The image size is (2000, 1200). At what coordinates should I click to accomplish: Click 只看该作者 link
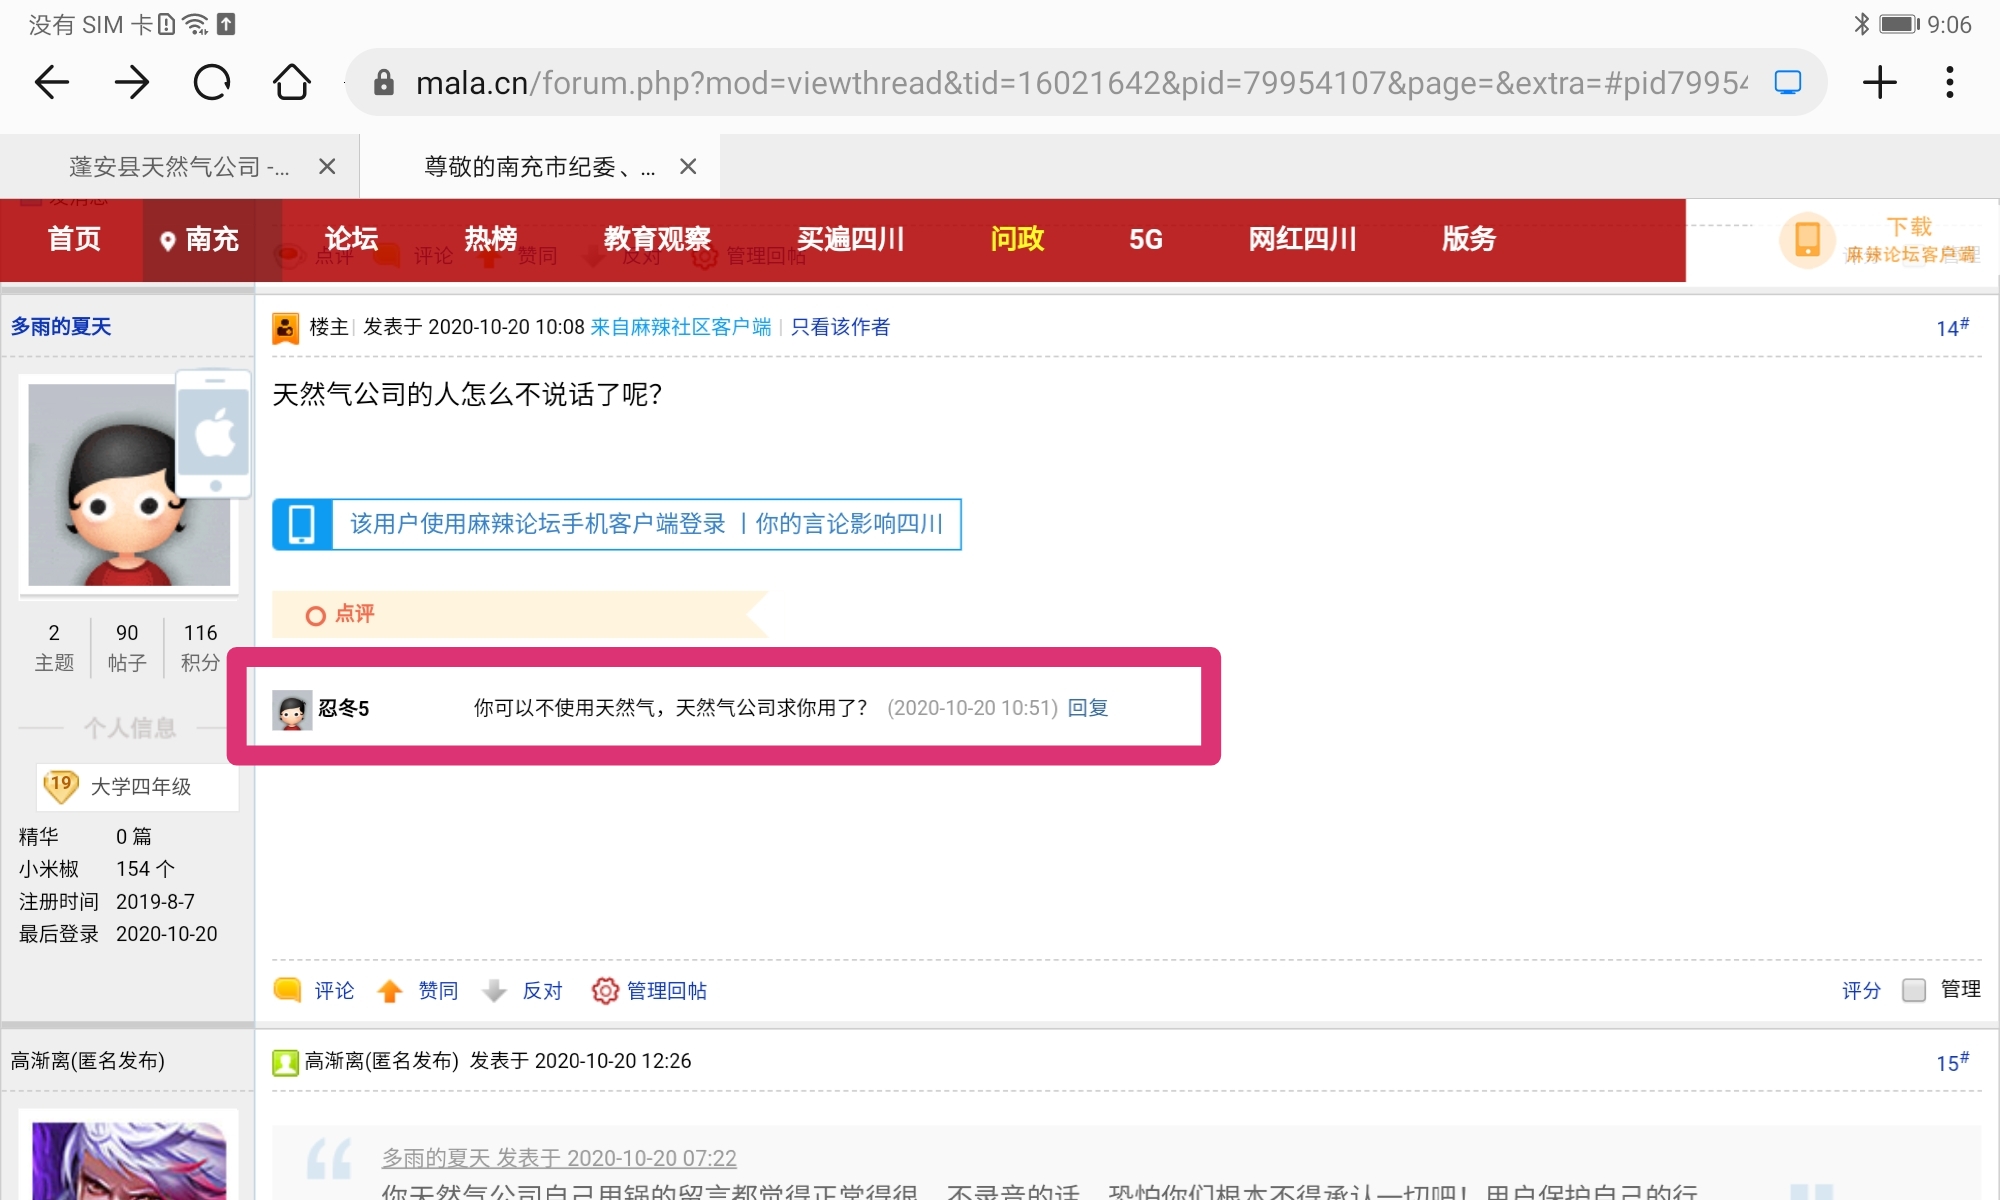coord(840,327)
